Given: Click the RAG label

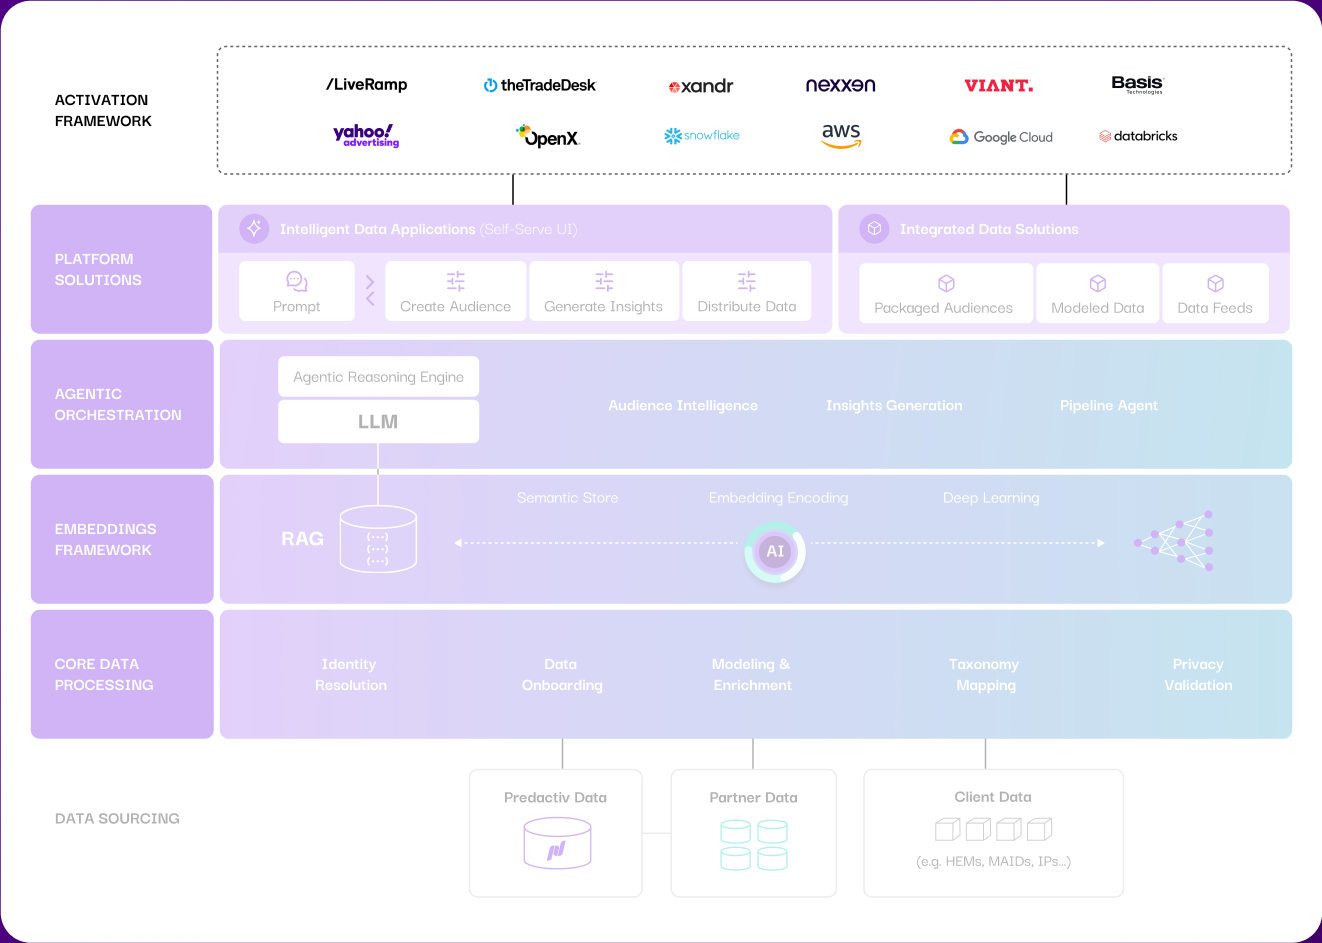Looking at the screenshot, I should pyautogui.click(x=302, y=539).
